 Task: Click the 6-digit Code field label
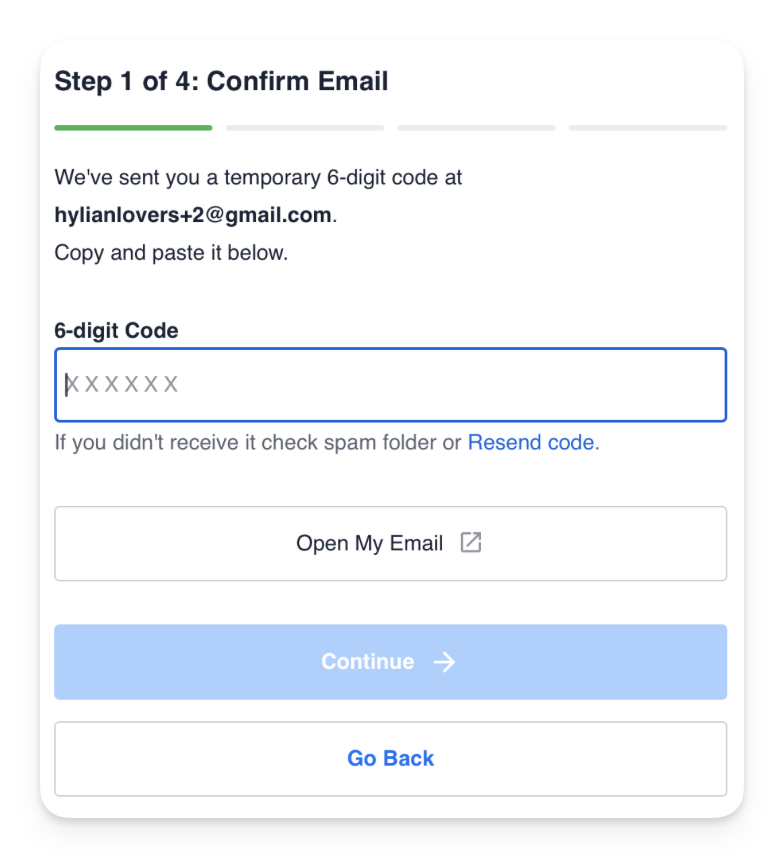click(x=116, y=331)
